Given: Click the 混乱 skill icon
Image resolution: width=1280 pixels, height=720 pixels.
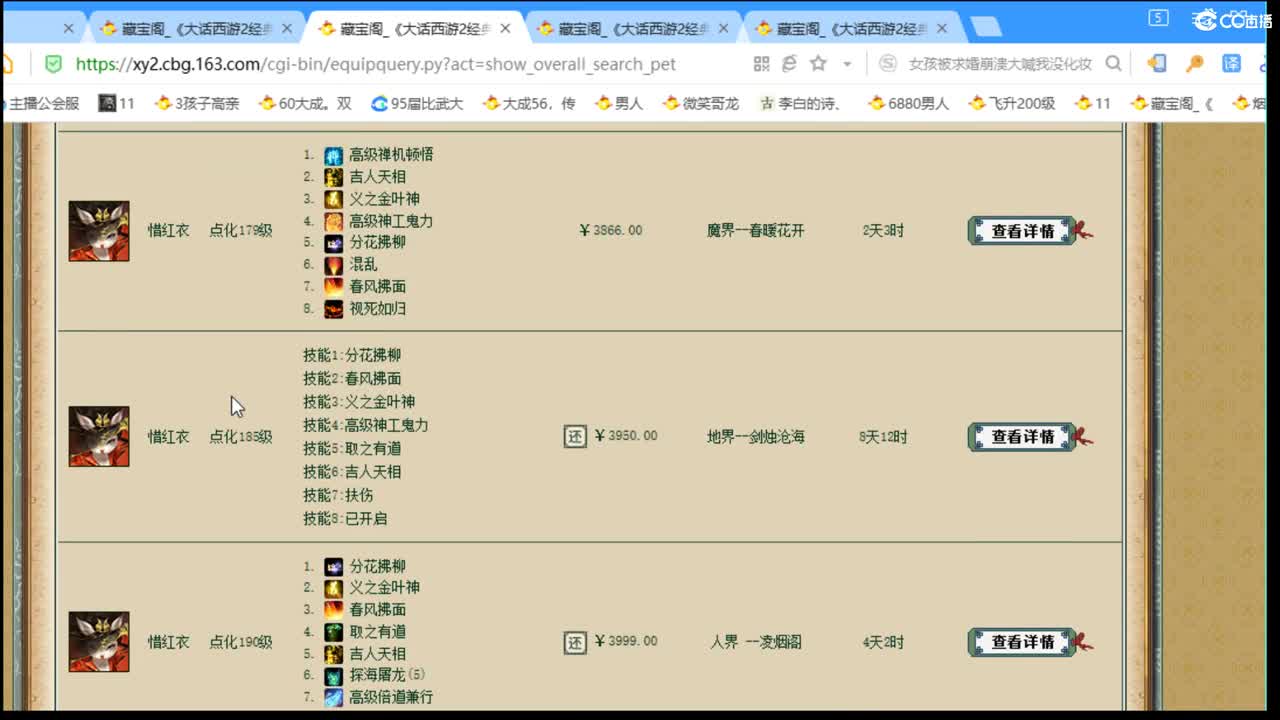Looking at the screenshot, I should click(334, 265).
